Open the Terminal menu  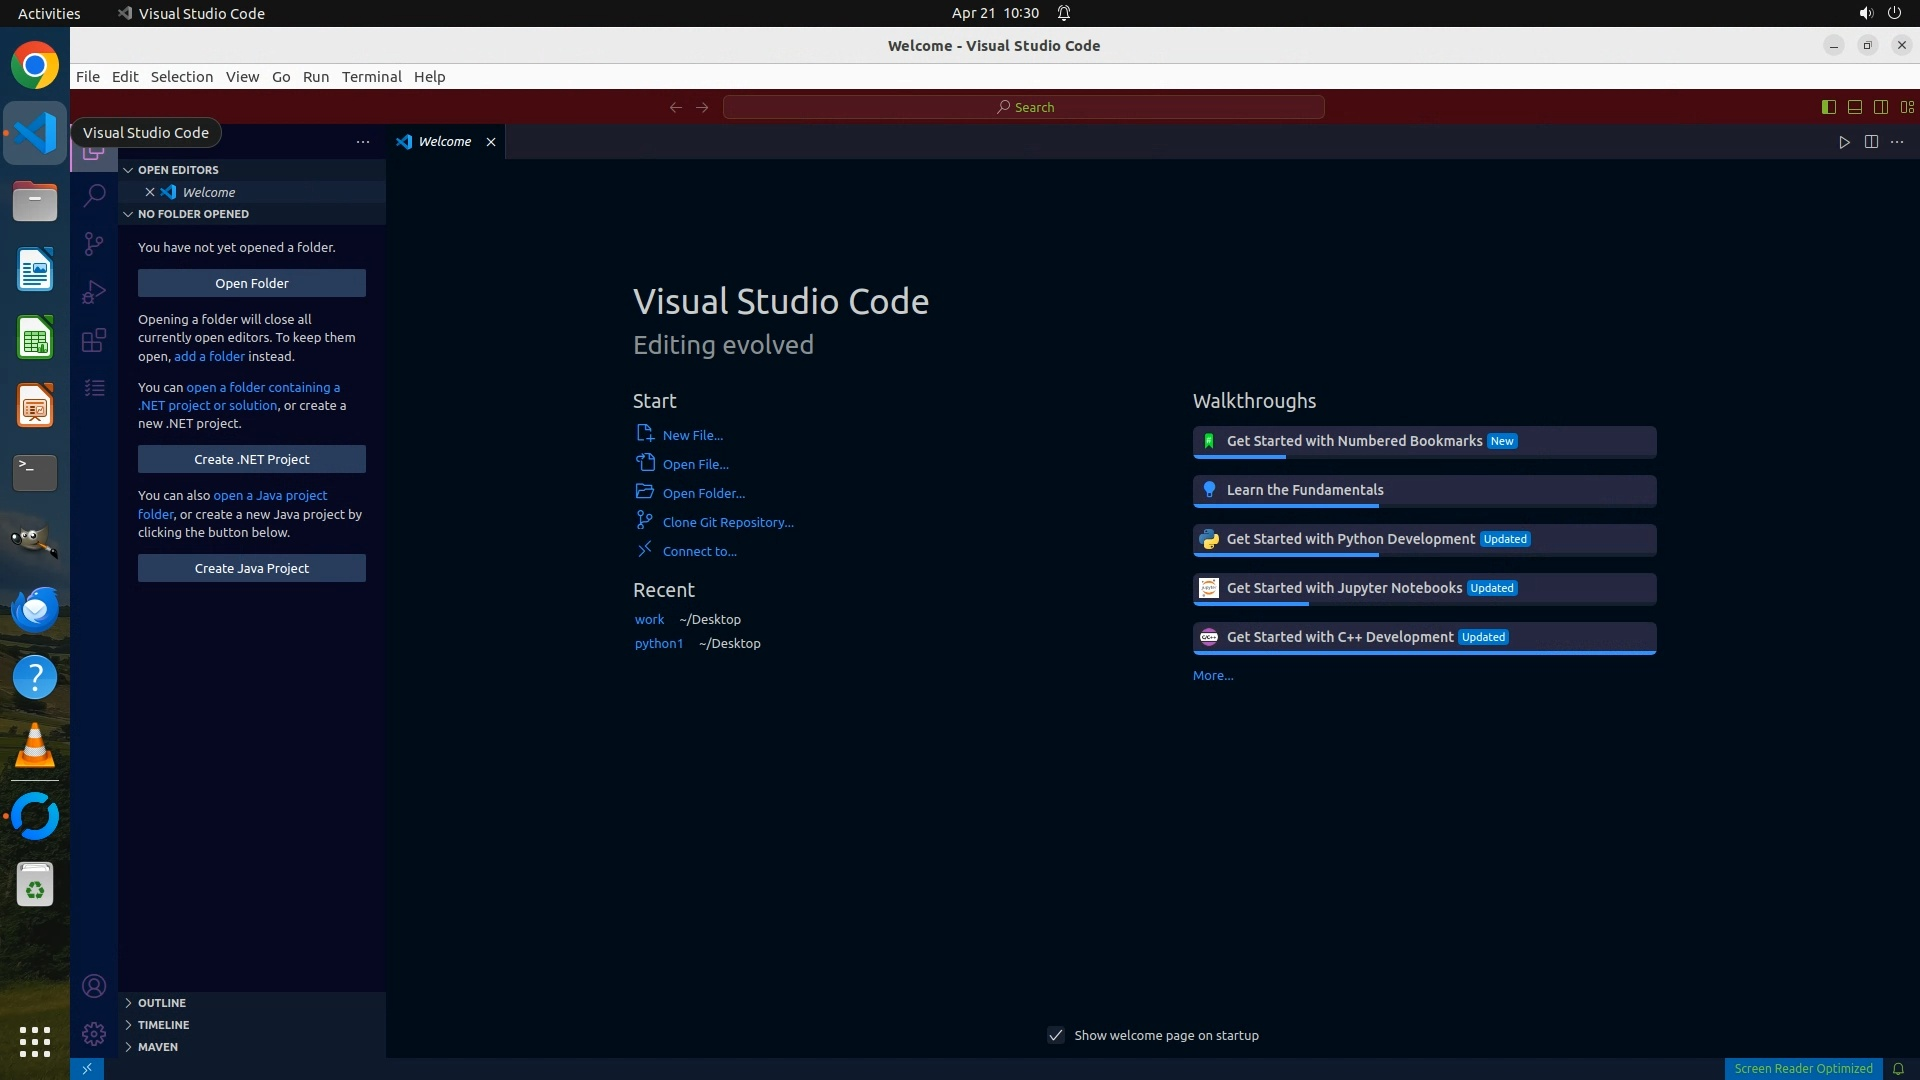click(x=371, y=77)
